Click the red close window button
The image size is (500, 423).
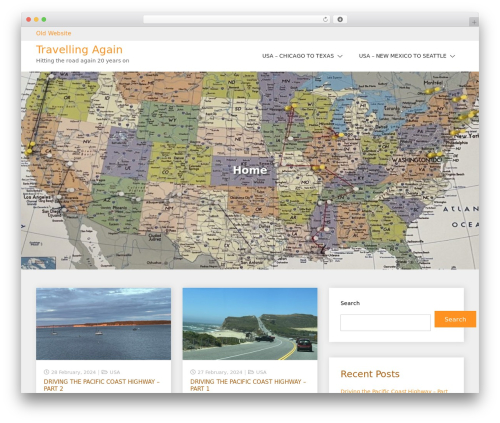tap(29, 19)
